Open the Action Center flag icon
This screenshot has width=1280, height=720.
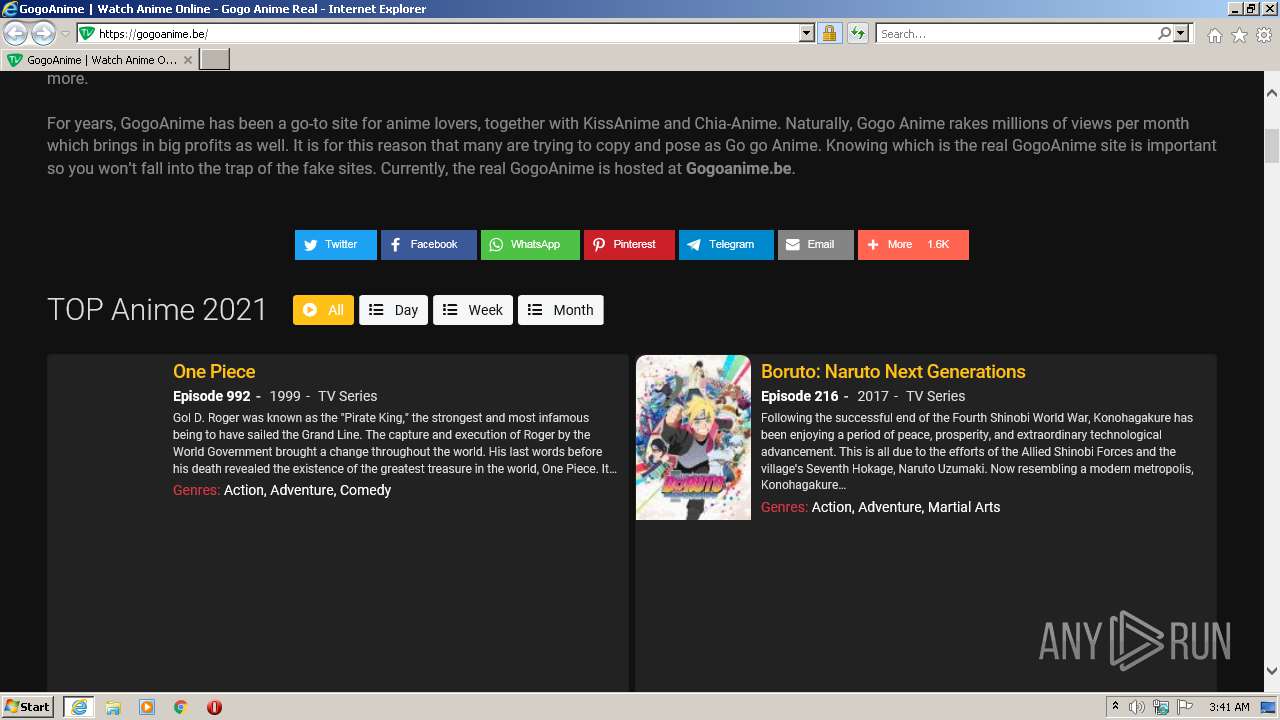(x=1183, y=707)
